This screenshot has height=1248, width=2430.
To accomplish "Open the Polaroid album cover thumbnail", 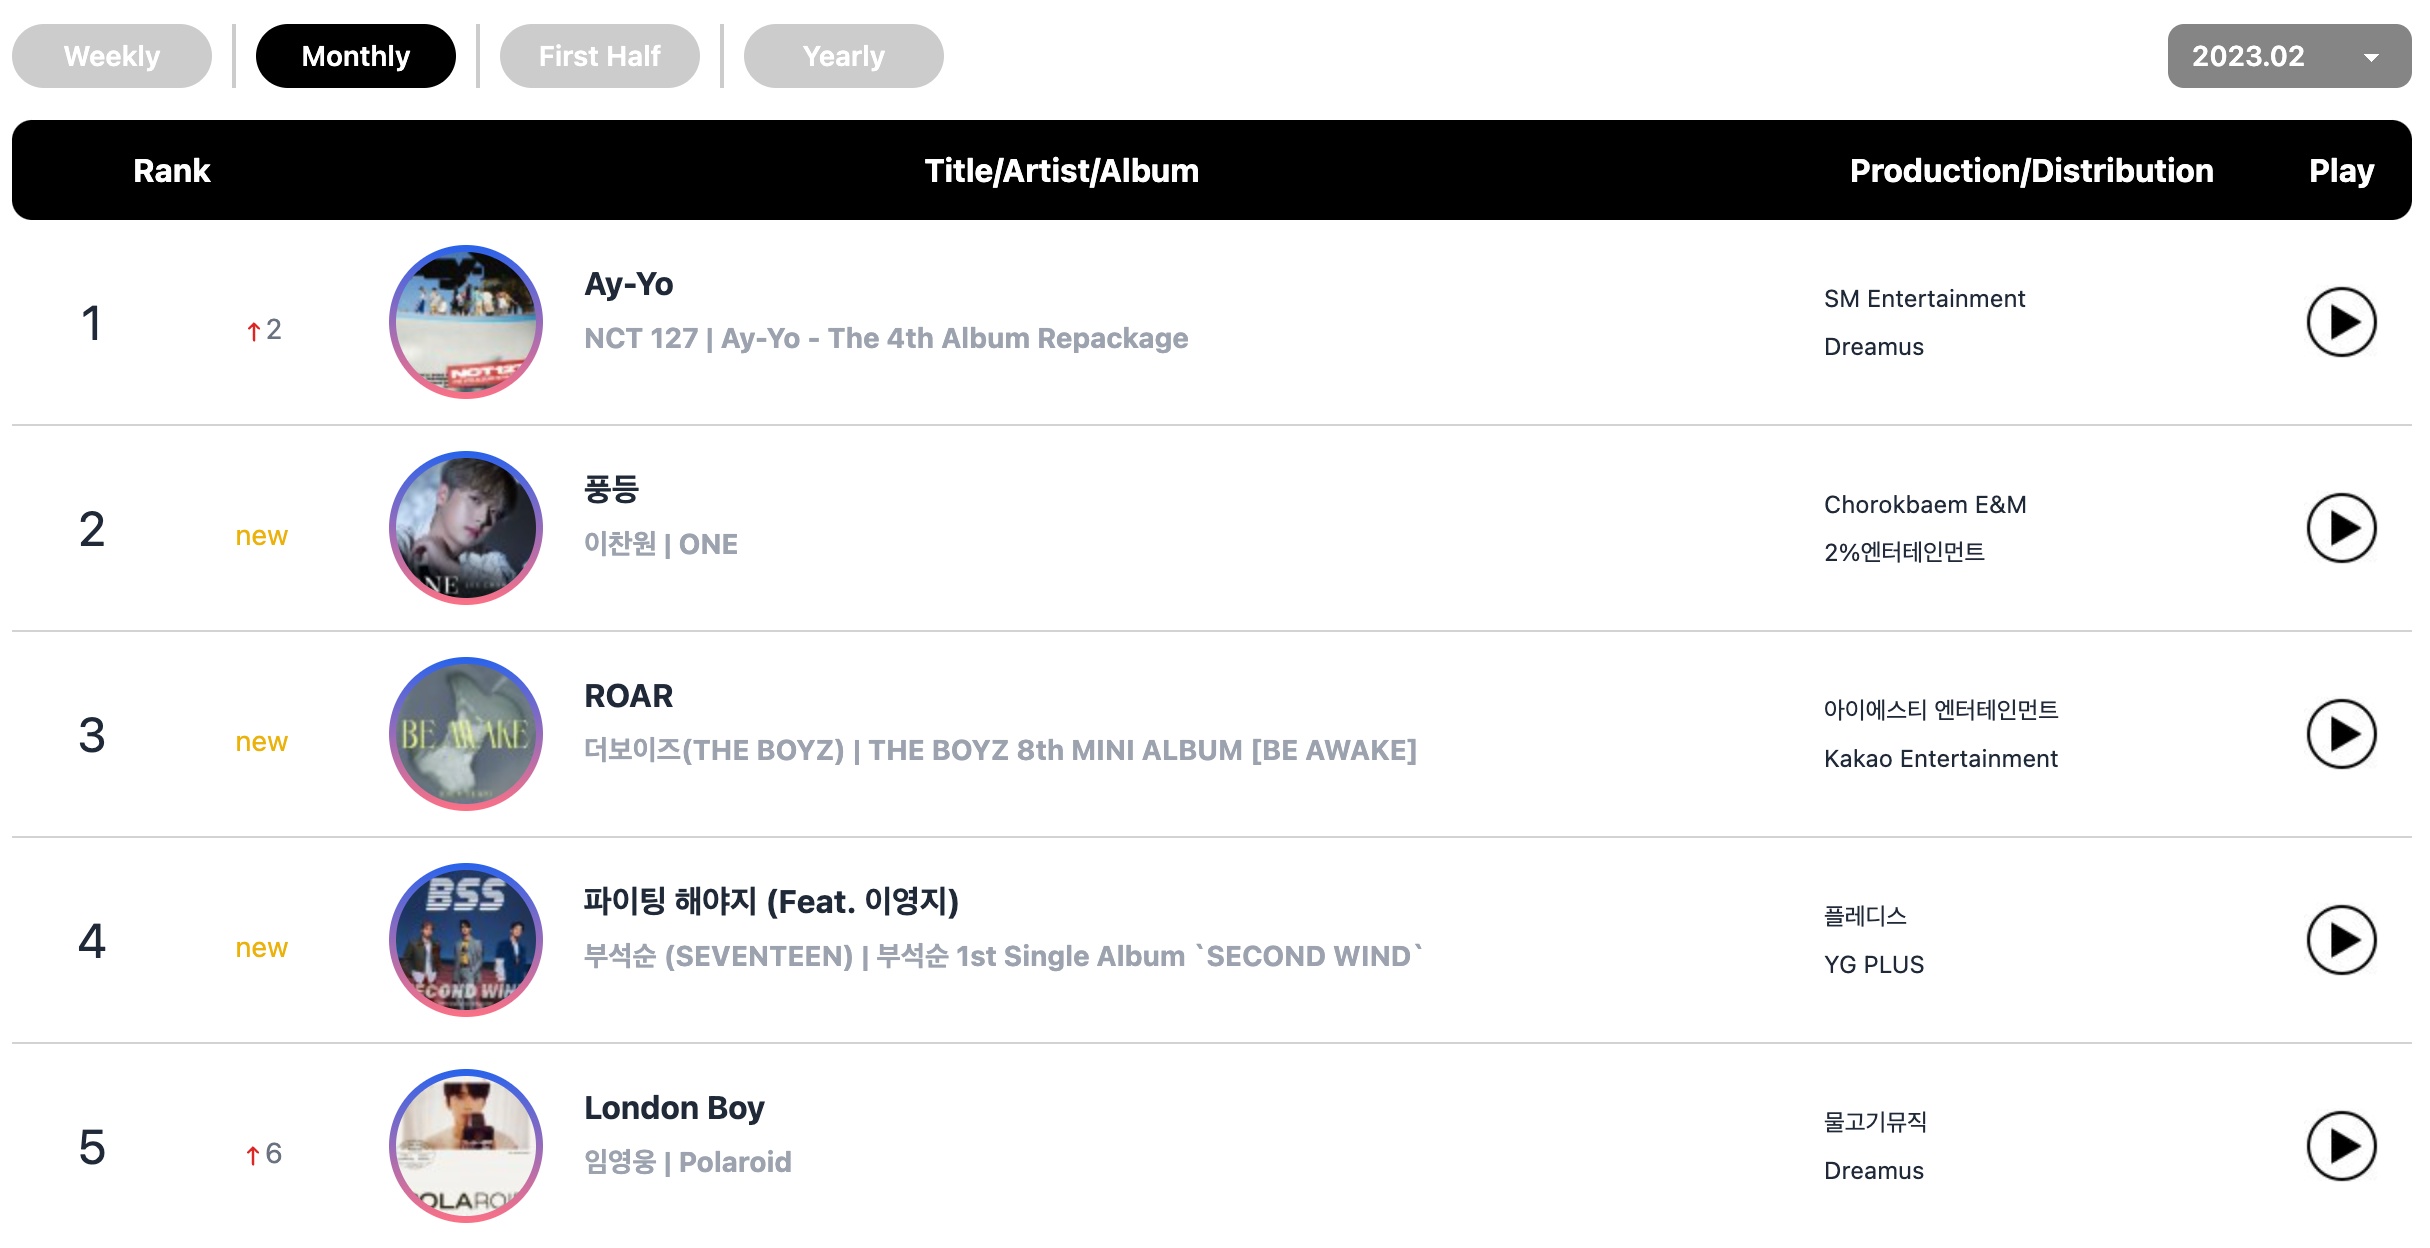I will click(x=466, y=1146).
